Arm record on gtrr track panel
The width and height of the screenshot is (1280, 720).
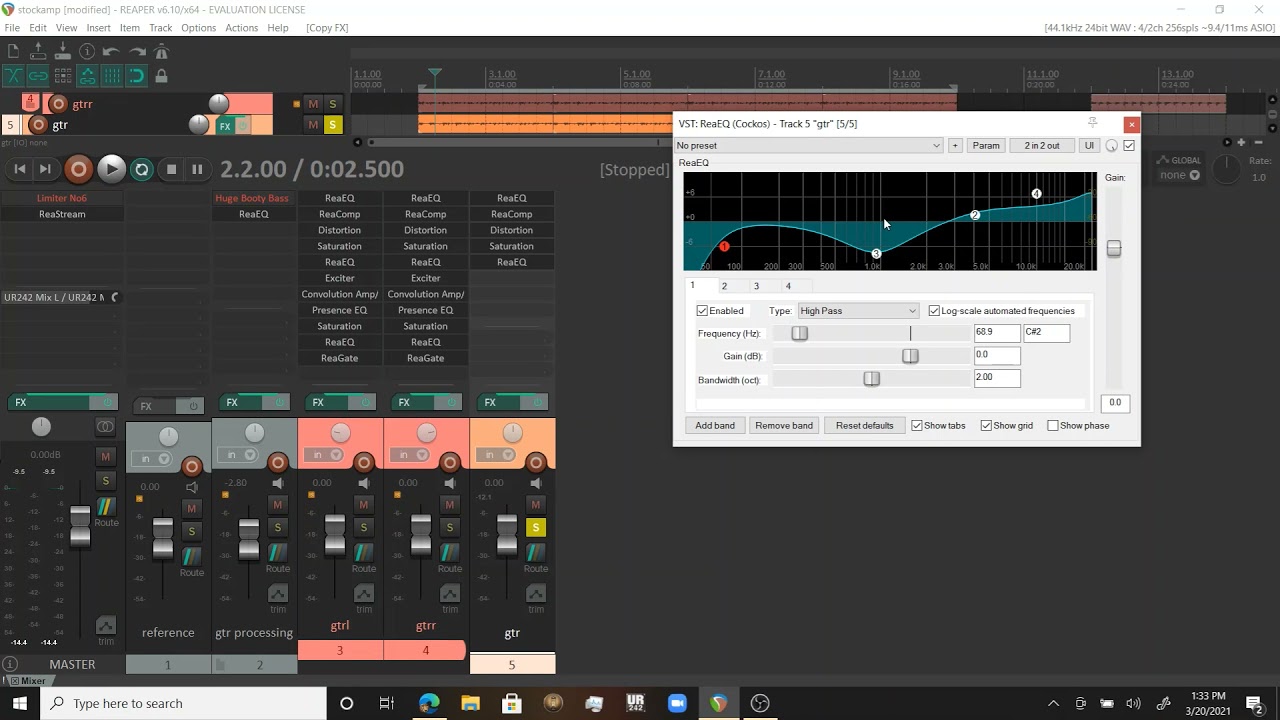coord(58,104)
